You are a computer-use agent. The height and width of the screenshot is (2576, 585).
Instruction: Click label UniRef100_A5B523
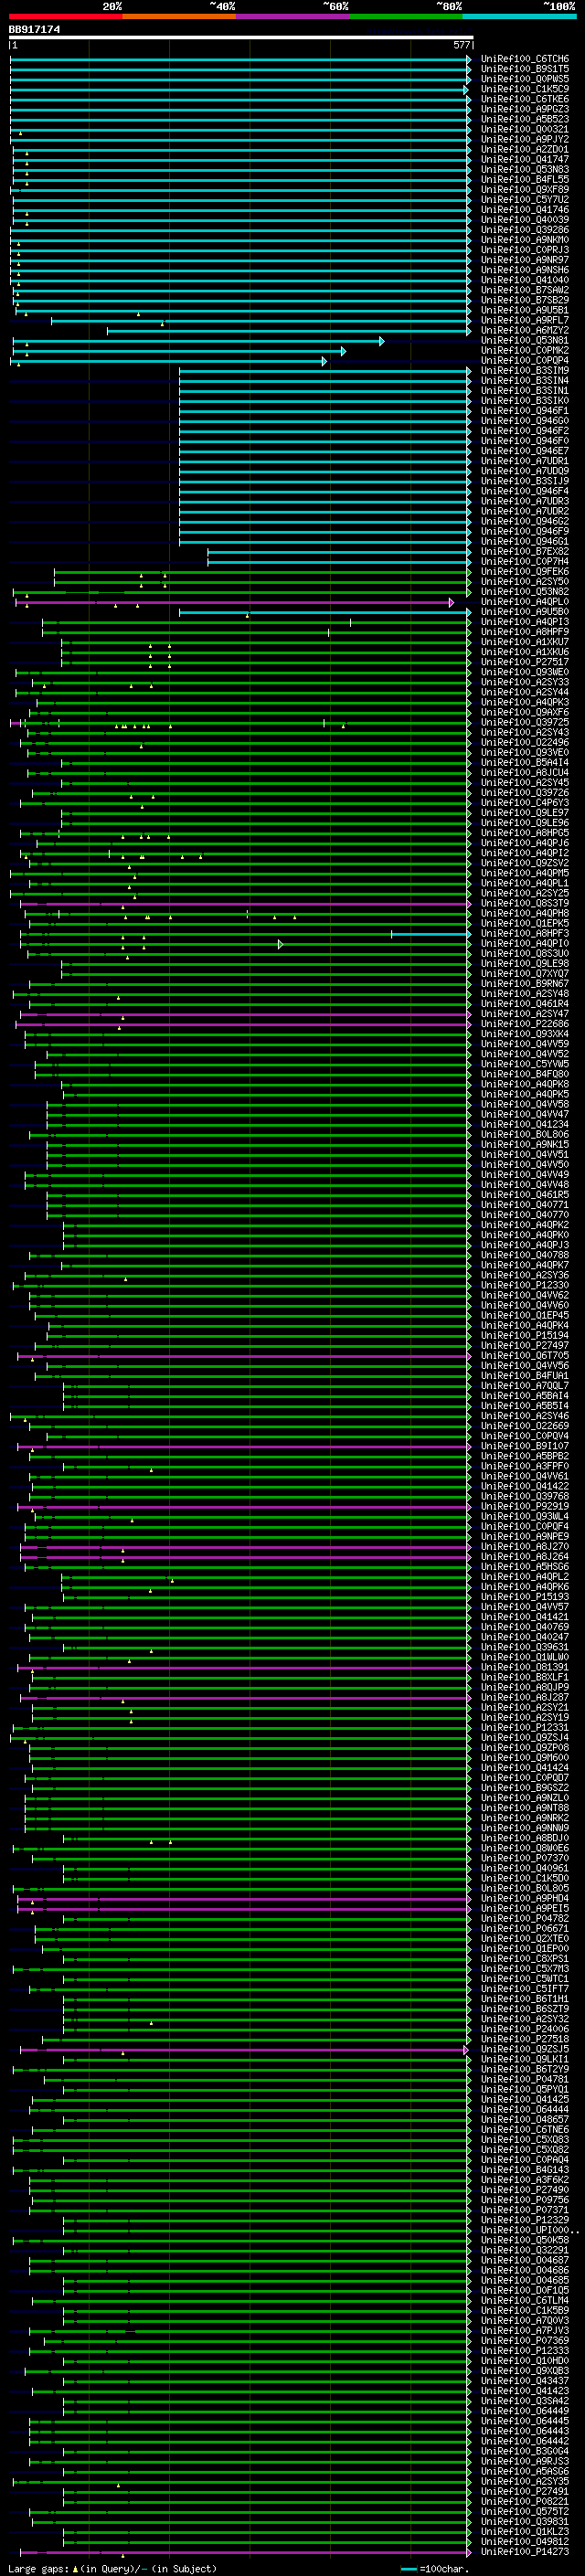pyautogui.click(x=525, y=119)
